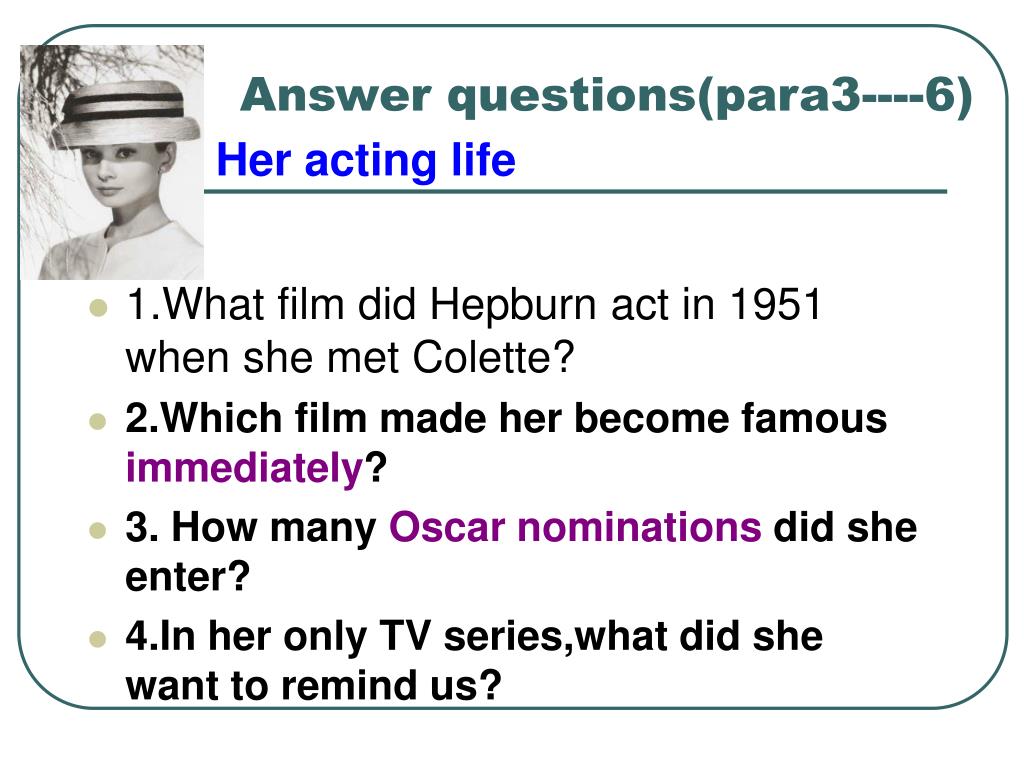This screenshot has width=1024, height=768.
Task: Click the year '1951' in question 1
Action: click(x=775, y=304)
